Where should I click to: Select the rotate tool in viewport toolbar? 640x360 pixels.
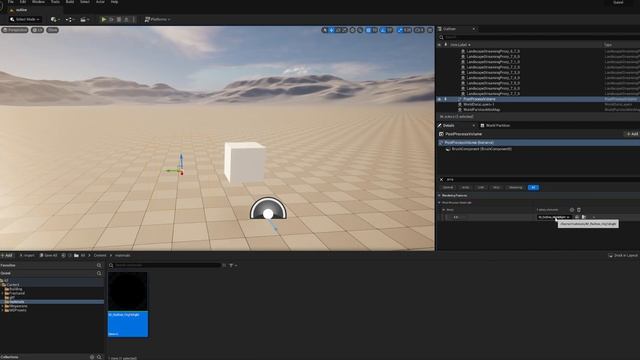point(338,30)
